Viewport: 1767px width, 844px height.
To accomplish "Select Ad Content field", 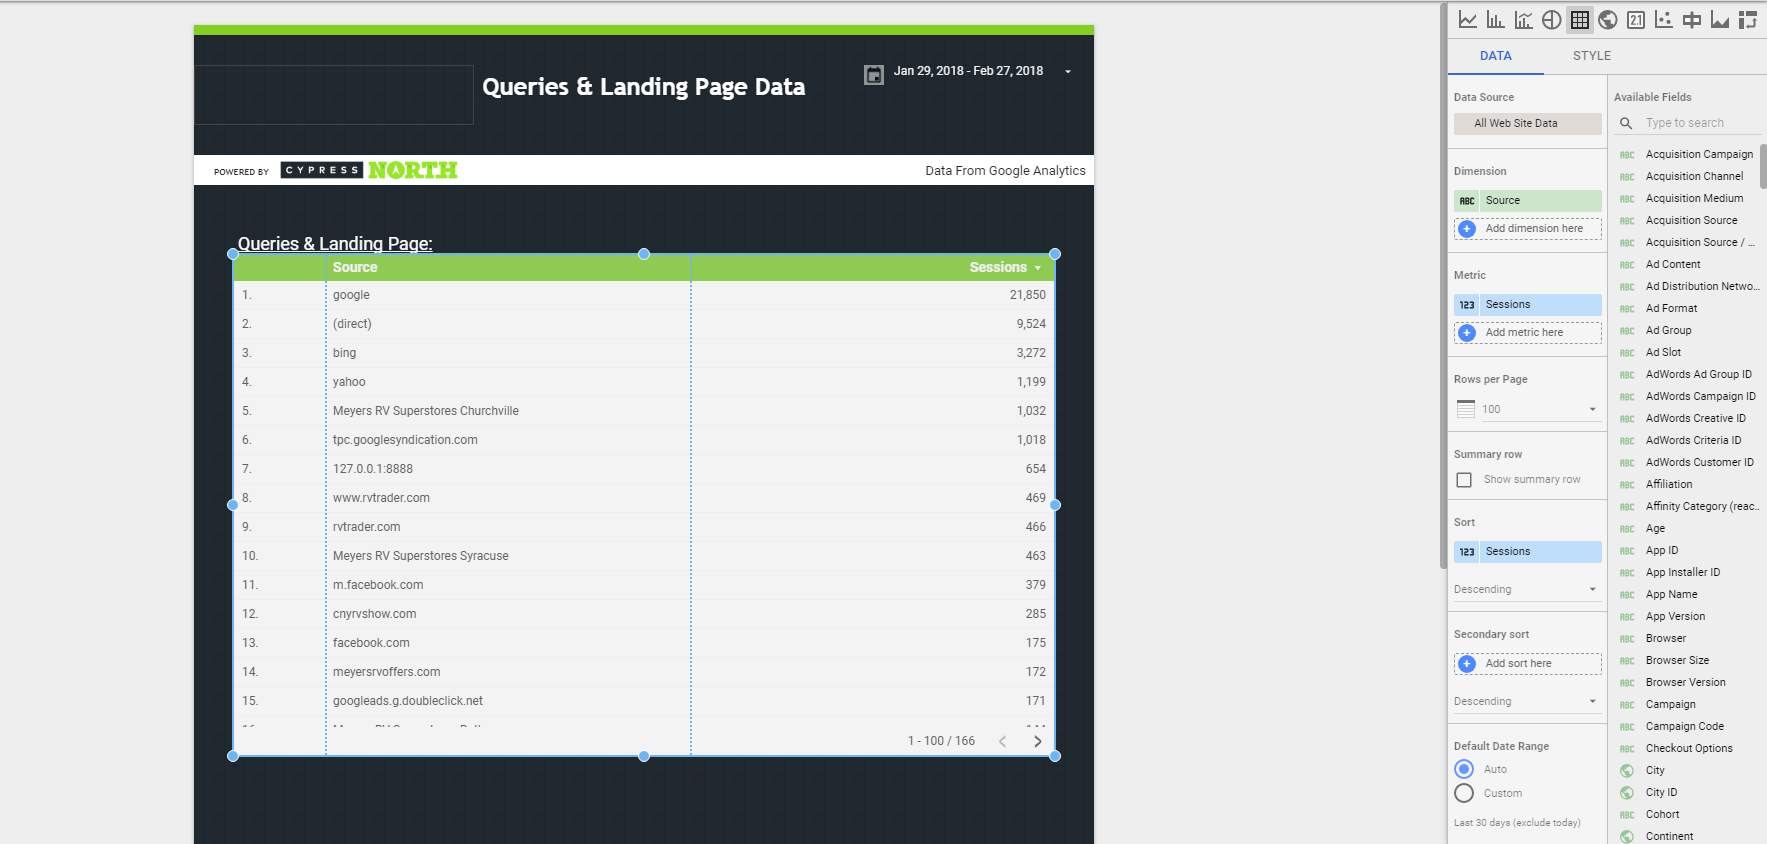I will [1673, 265].
